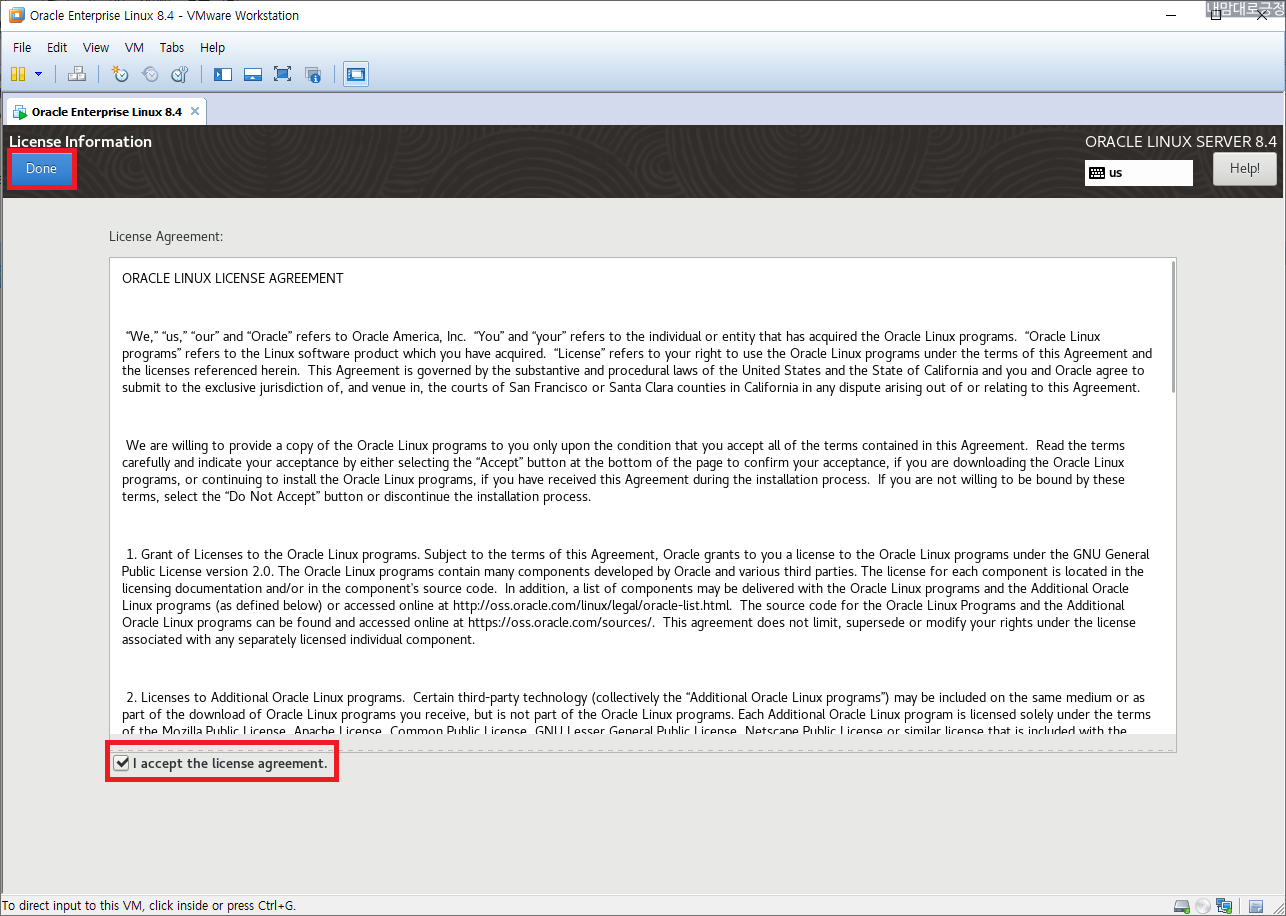Maximize the VMware Workstation window
The width and height of the screenshot is (1286, 916).
pos(1215,15)
